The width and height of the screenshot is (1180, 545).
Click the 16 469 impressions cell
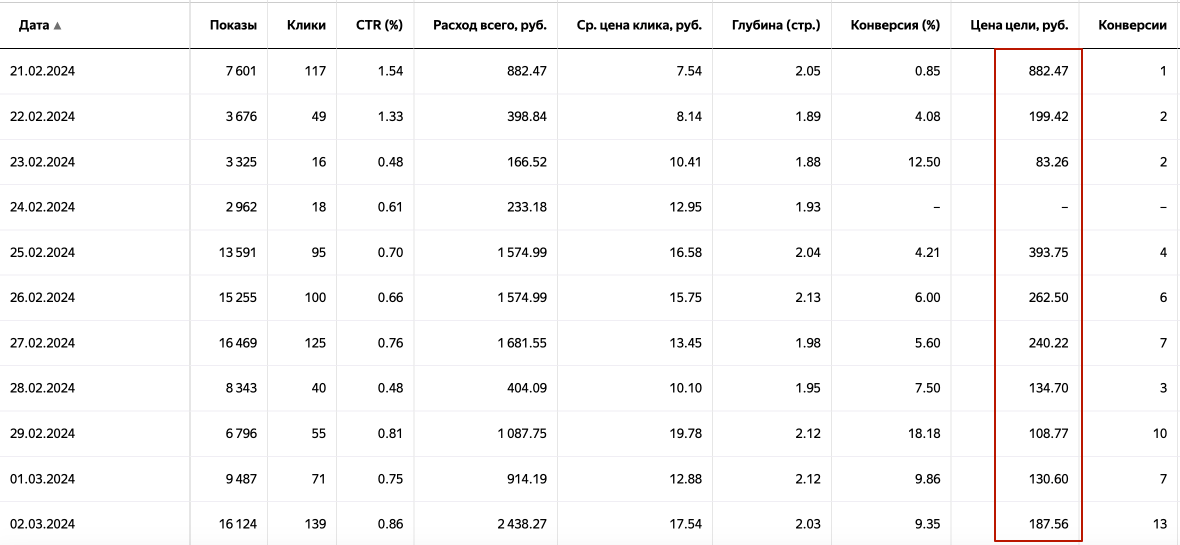[x=237, y=343]
